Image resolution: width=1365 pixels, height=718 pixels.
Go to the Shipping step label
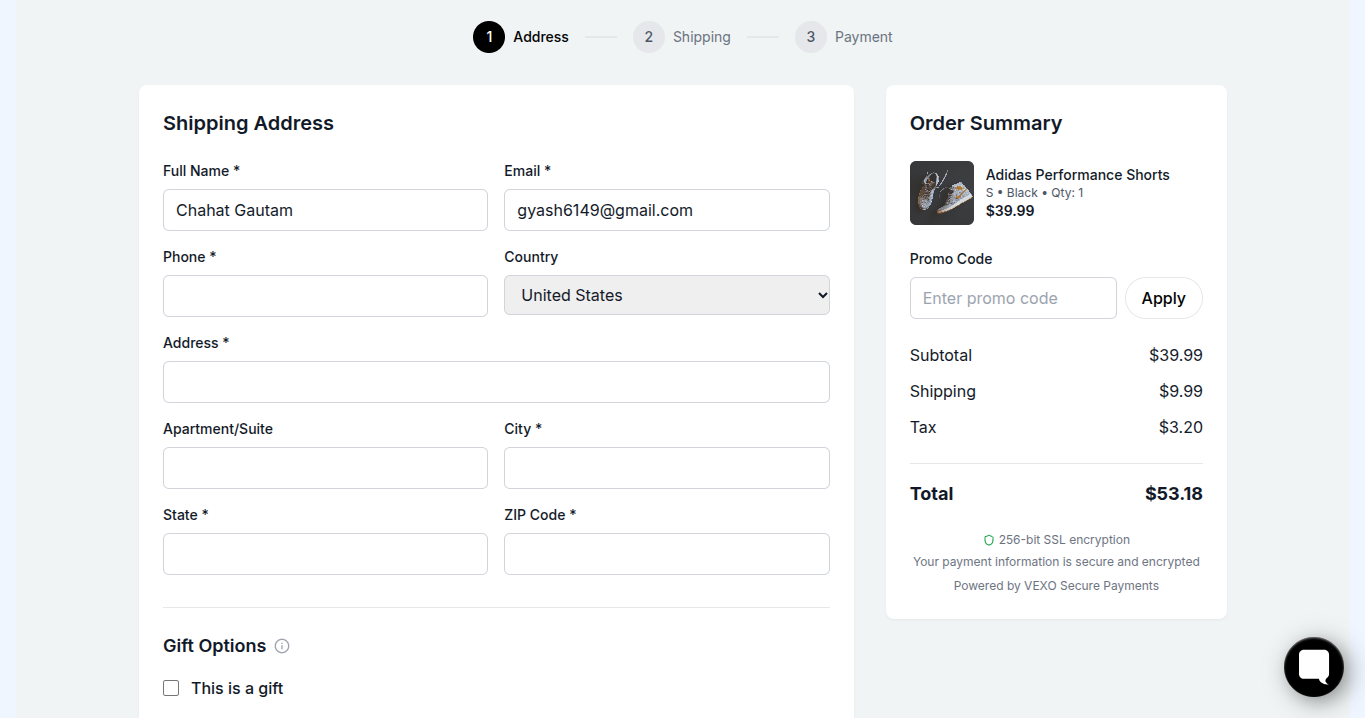701,37
